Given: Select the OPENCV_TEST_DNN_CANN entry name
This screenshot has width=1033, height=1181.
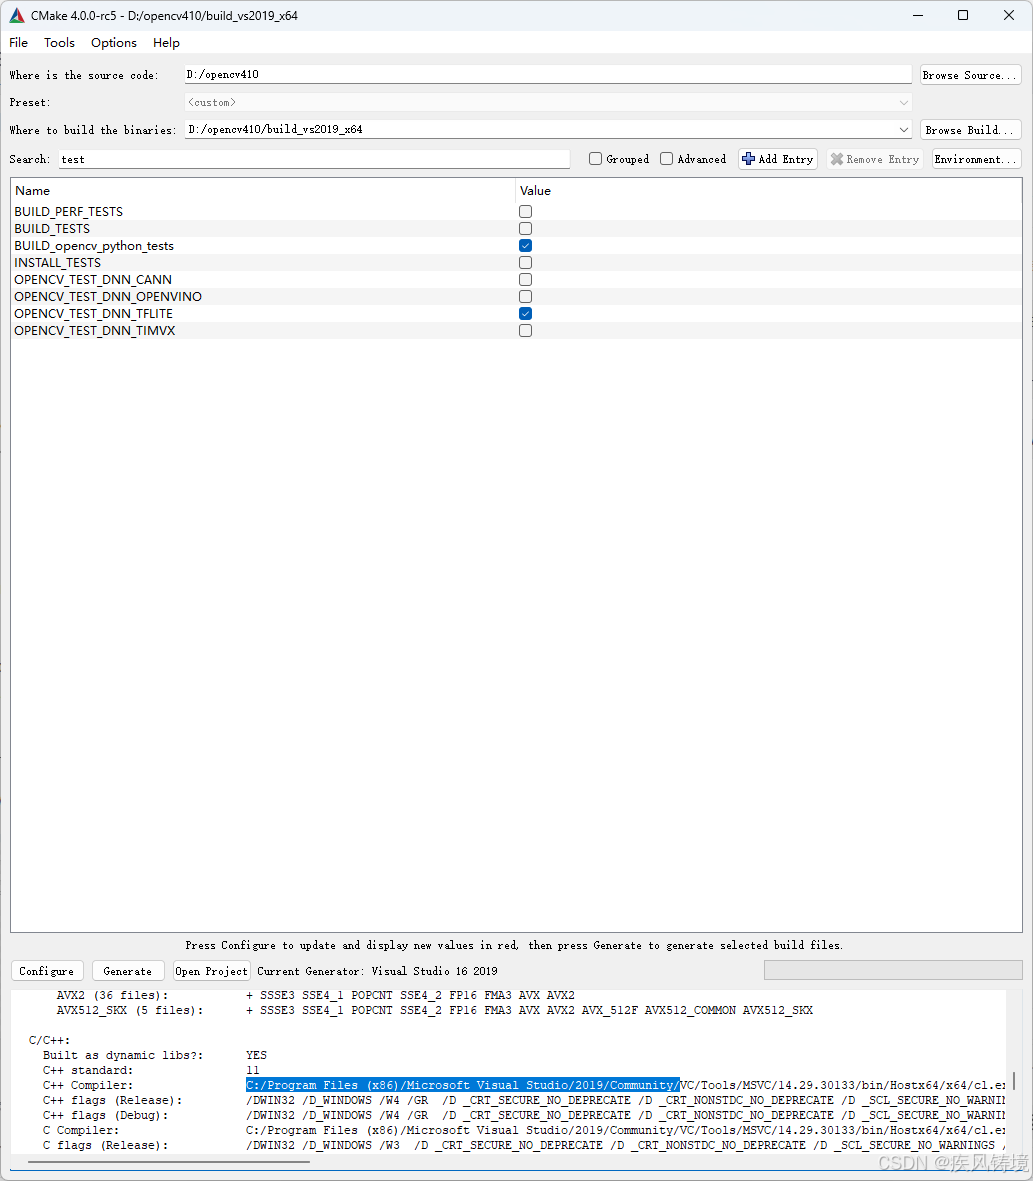Looking at the screenshot, I should [x=93, y=279].
